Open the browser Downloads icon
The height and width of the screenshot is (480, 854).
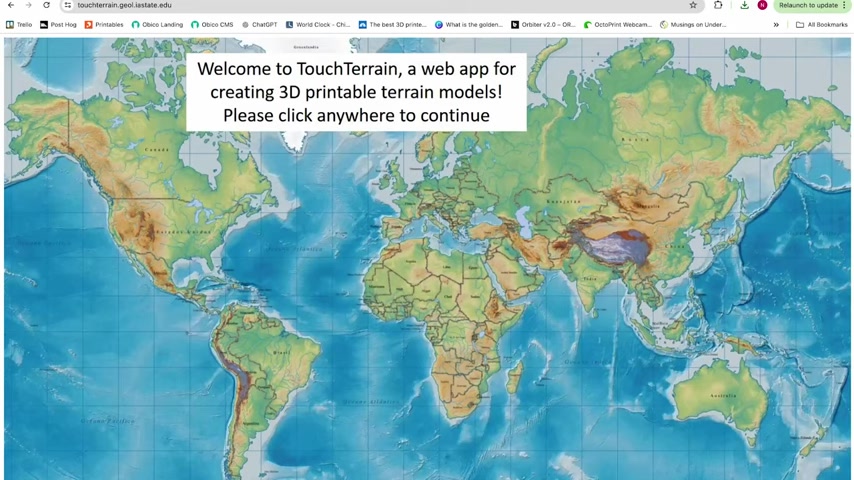pos(744,5)
